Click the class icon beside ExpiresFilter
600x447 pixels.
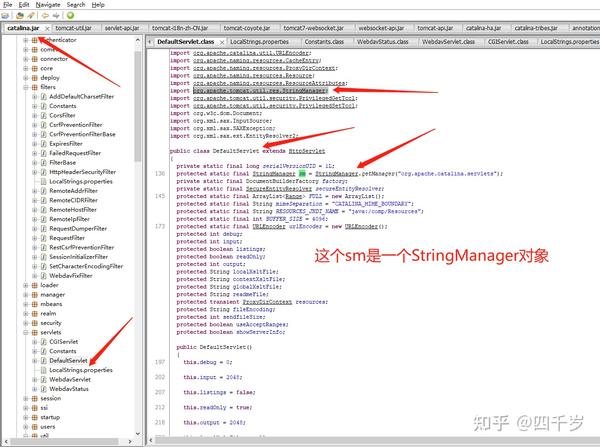tap(44, 144)
